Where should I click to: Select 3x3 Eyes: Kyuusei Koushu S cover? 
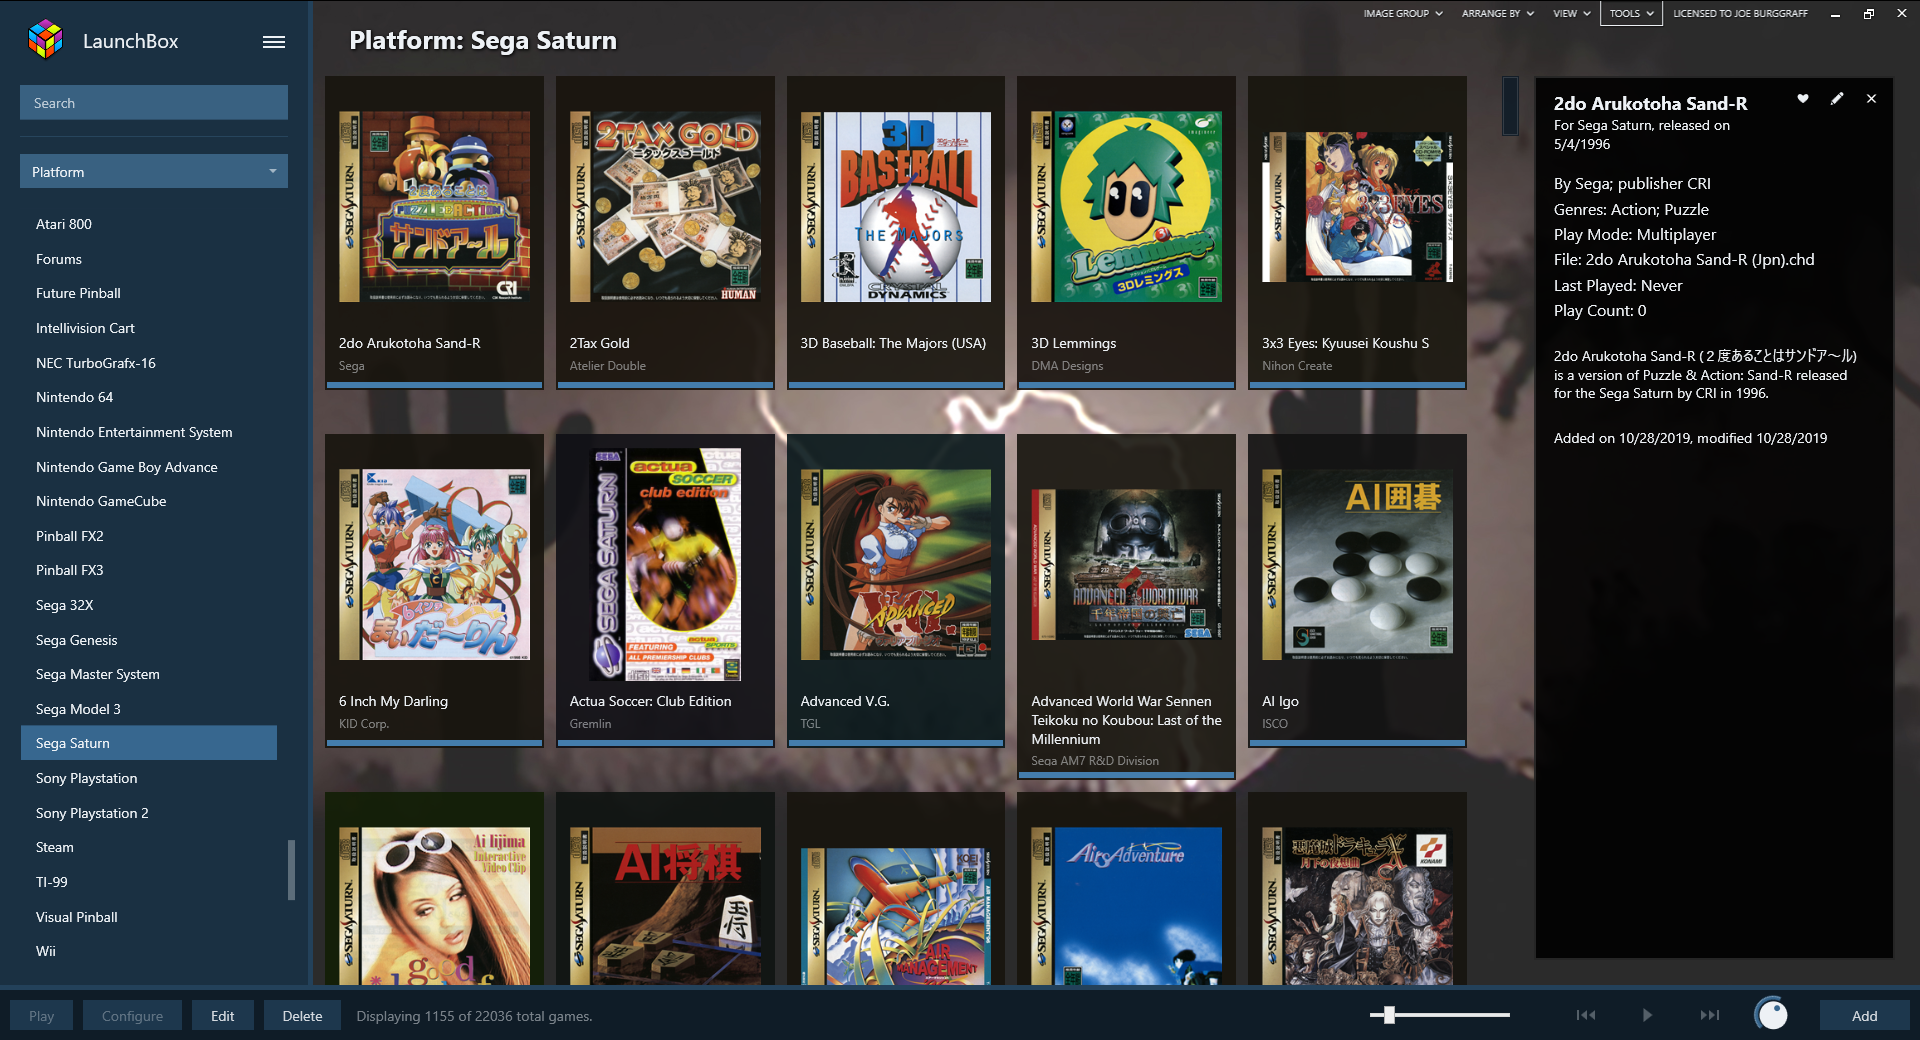pyautogui.click(x=1357, y=206)
